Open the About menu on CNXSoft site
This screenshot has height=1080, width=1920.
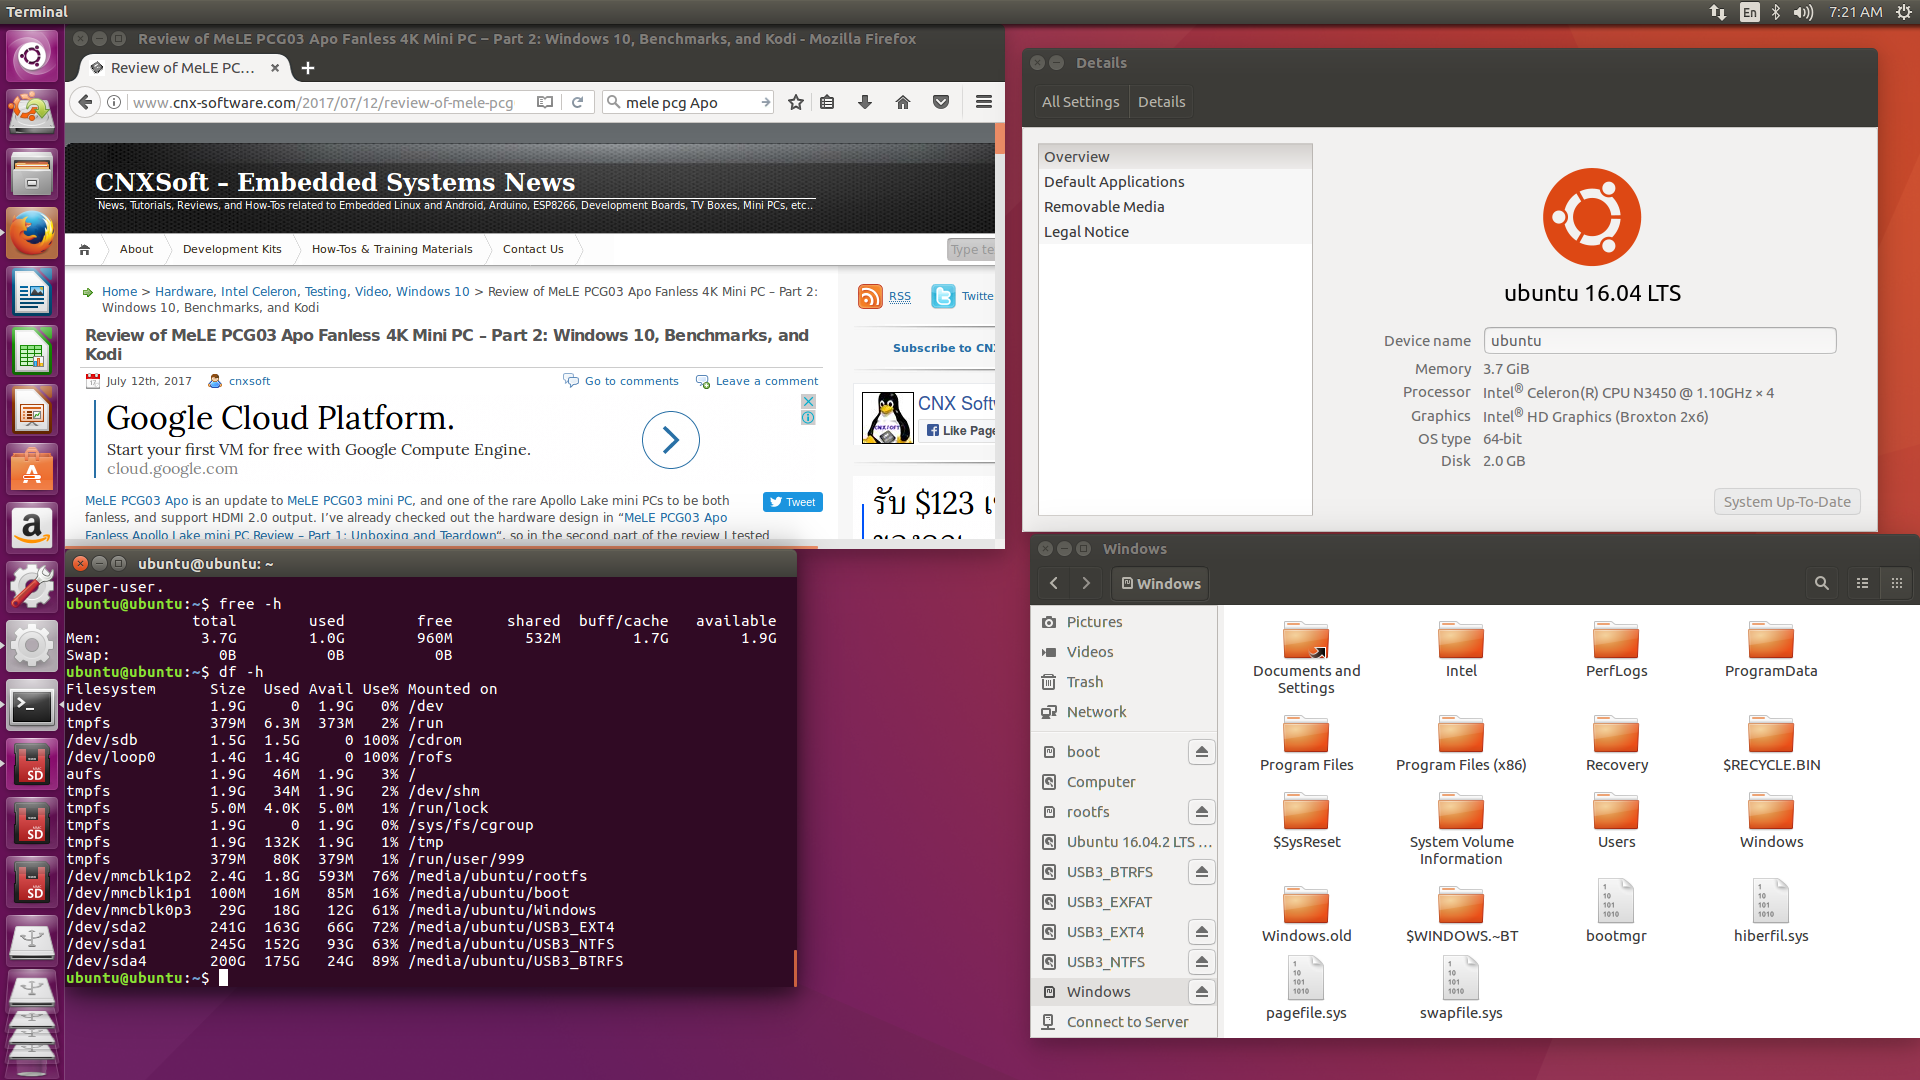tap(136, 249)
